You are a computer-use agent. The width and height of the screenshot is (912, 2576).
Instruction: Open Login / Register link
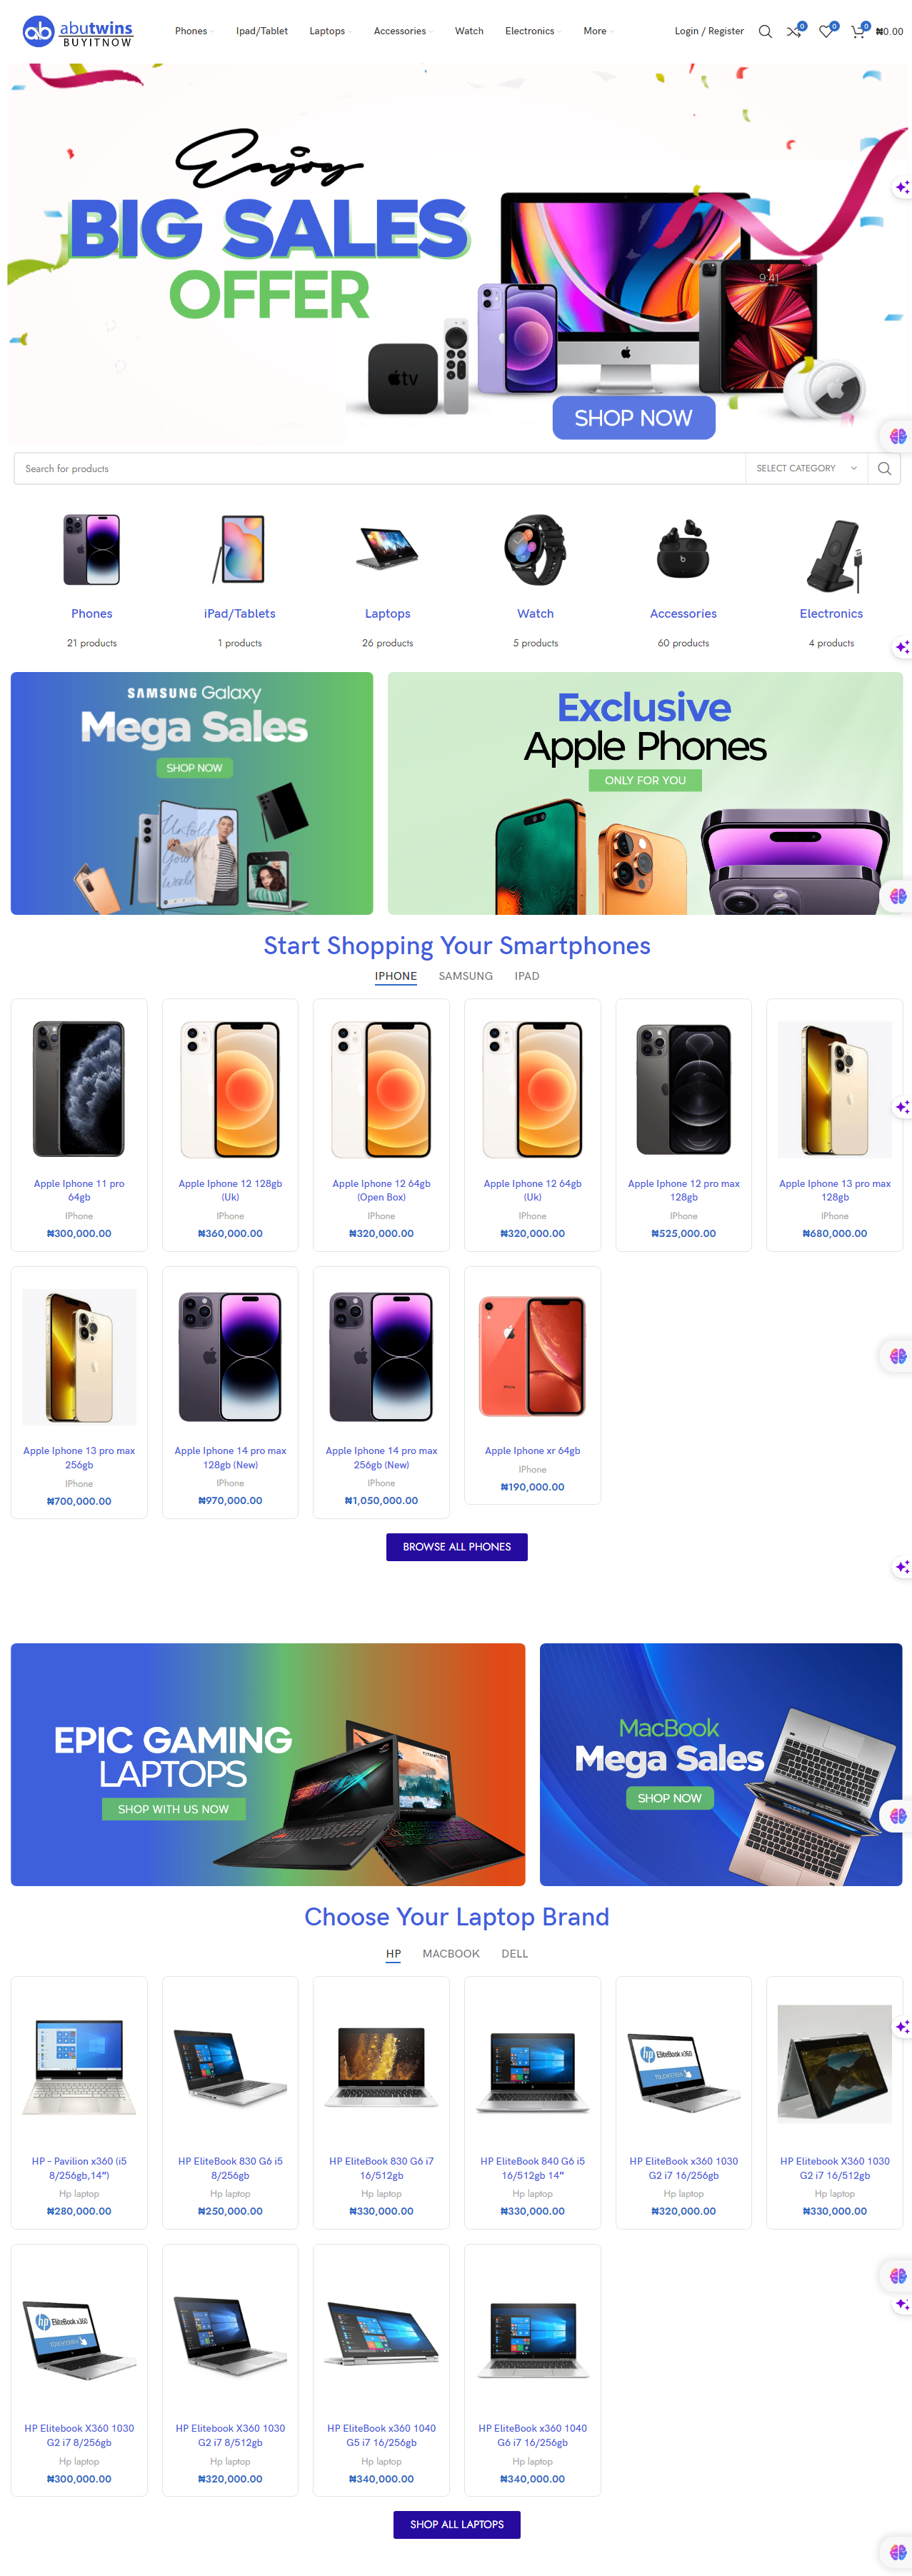pos(709,31)
